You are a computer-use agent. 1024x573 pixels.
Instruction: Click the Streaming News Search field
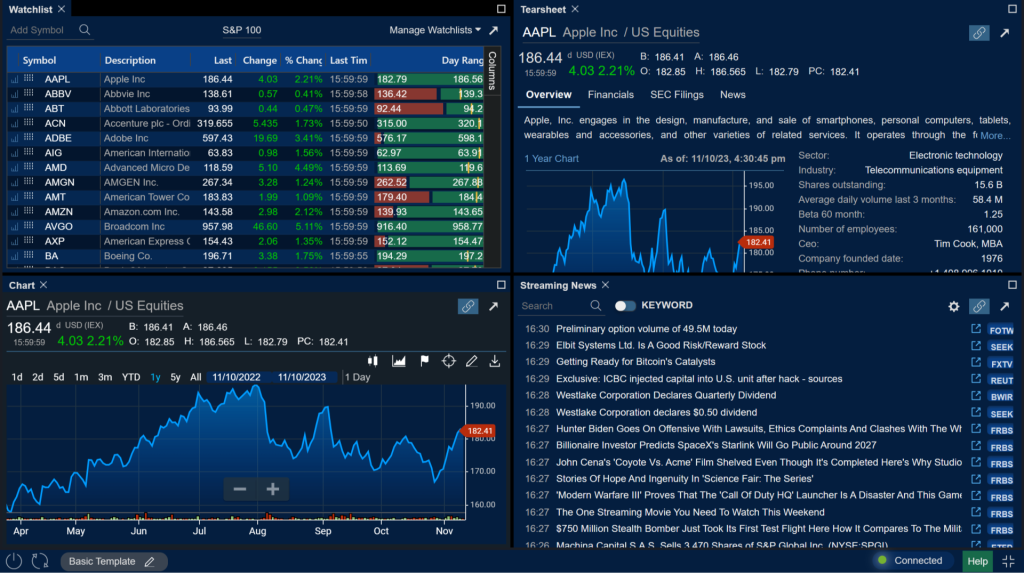(552, 306)
